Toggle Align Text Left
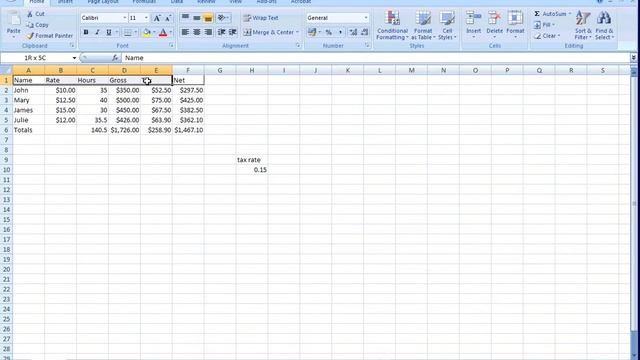 click(x=185, y=32)
